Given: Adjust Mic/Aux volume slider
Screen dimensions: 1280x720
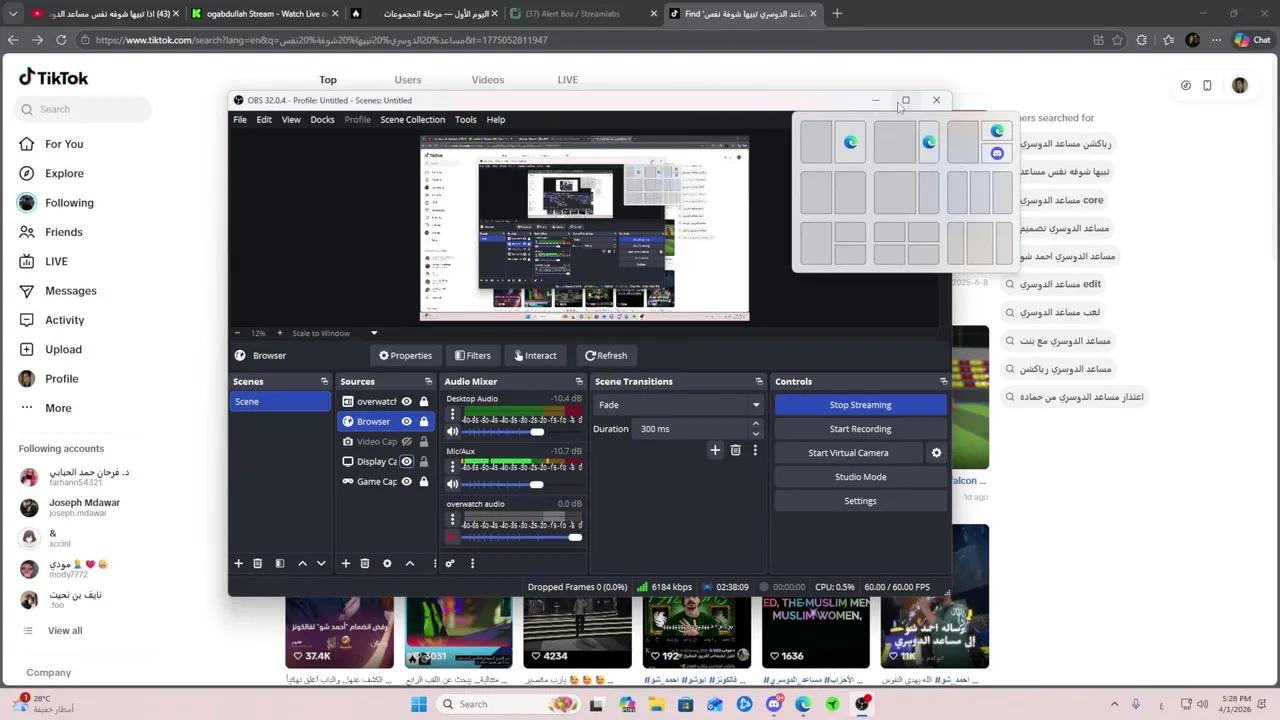Looking at the screenshot, I should tap(519, 484).
